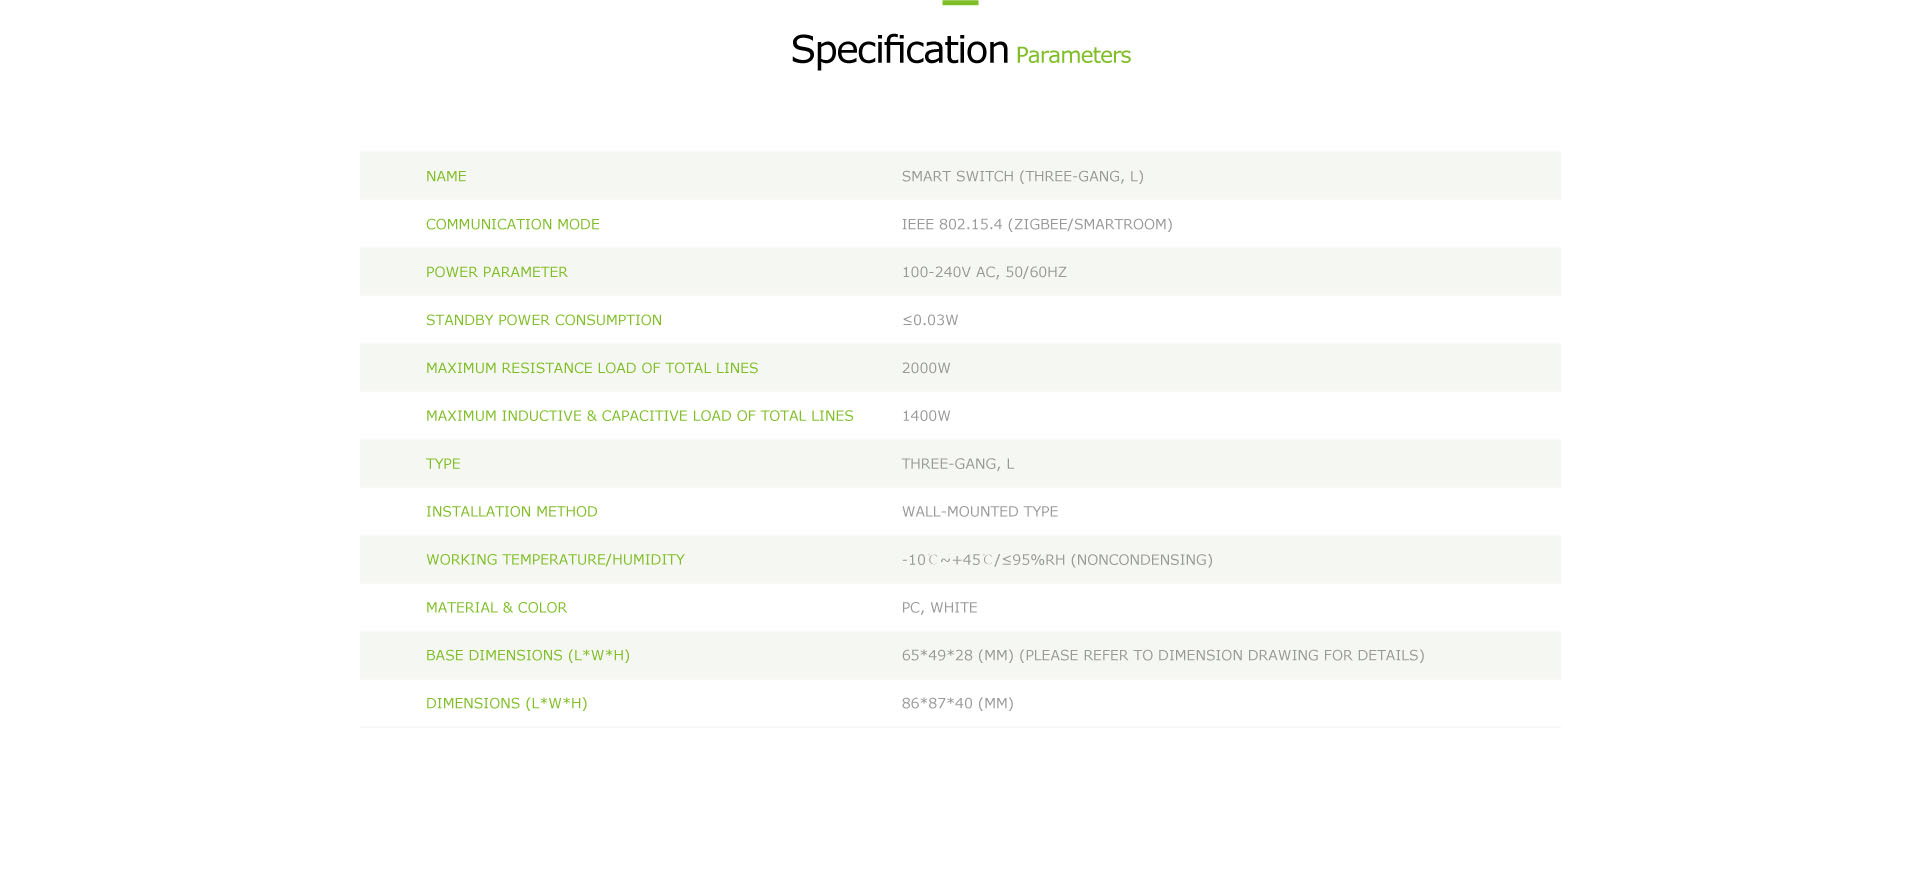The image size is (1920, 888).
Task: Click the 2000W value
Action: click(926, 368)
